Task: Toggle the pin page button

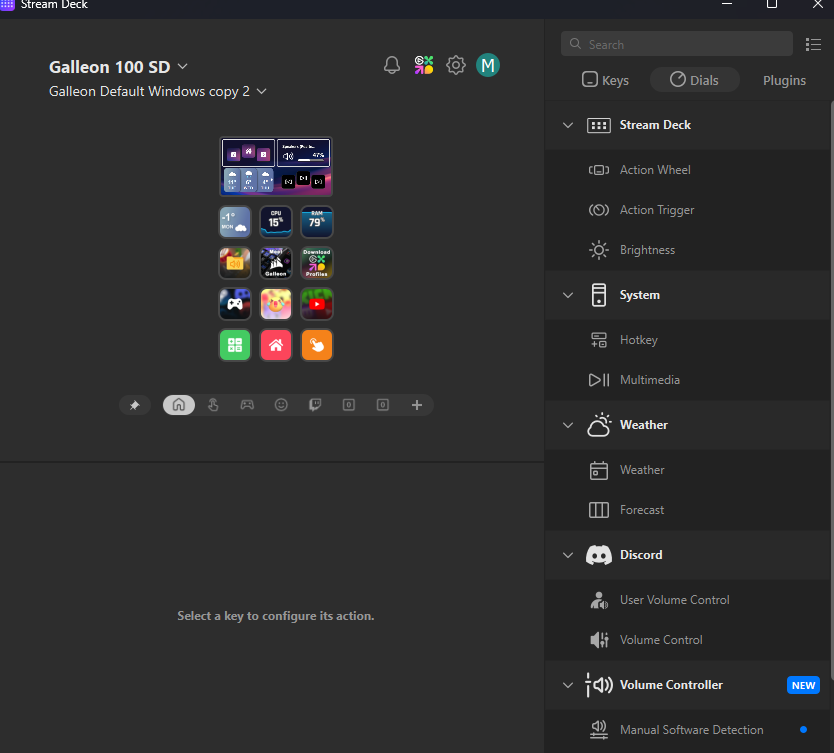Action: pyautogui.click(x=135, y=405)
